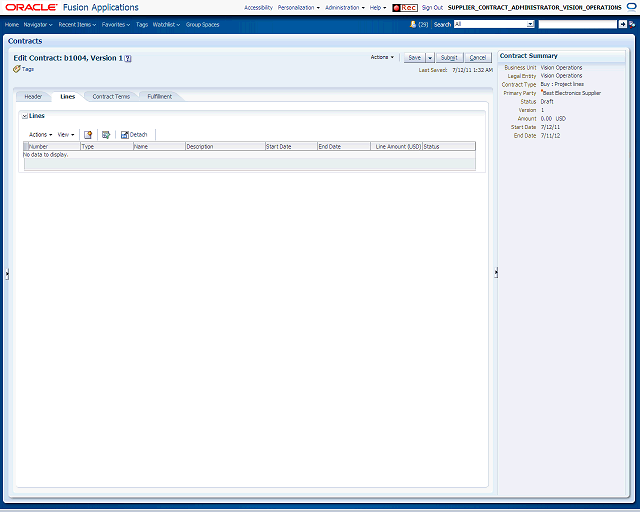The height and width of the screenshot is (512, 640).
Task: Open Lines table Actions menu
Action: [40, 135]
